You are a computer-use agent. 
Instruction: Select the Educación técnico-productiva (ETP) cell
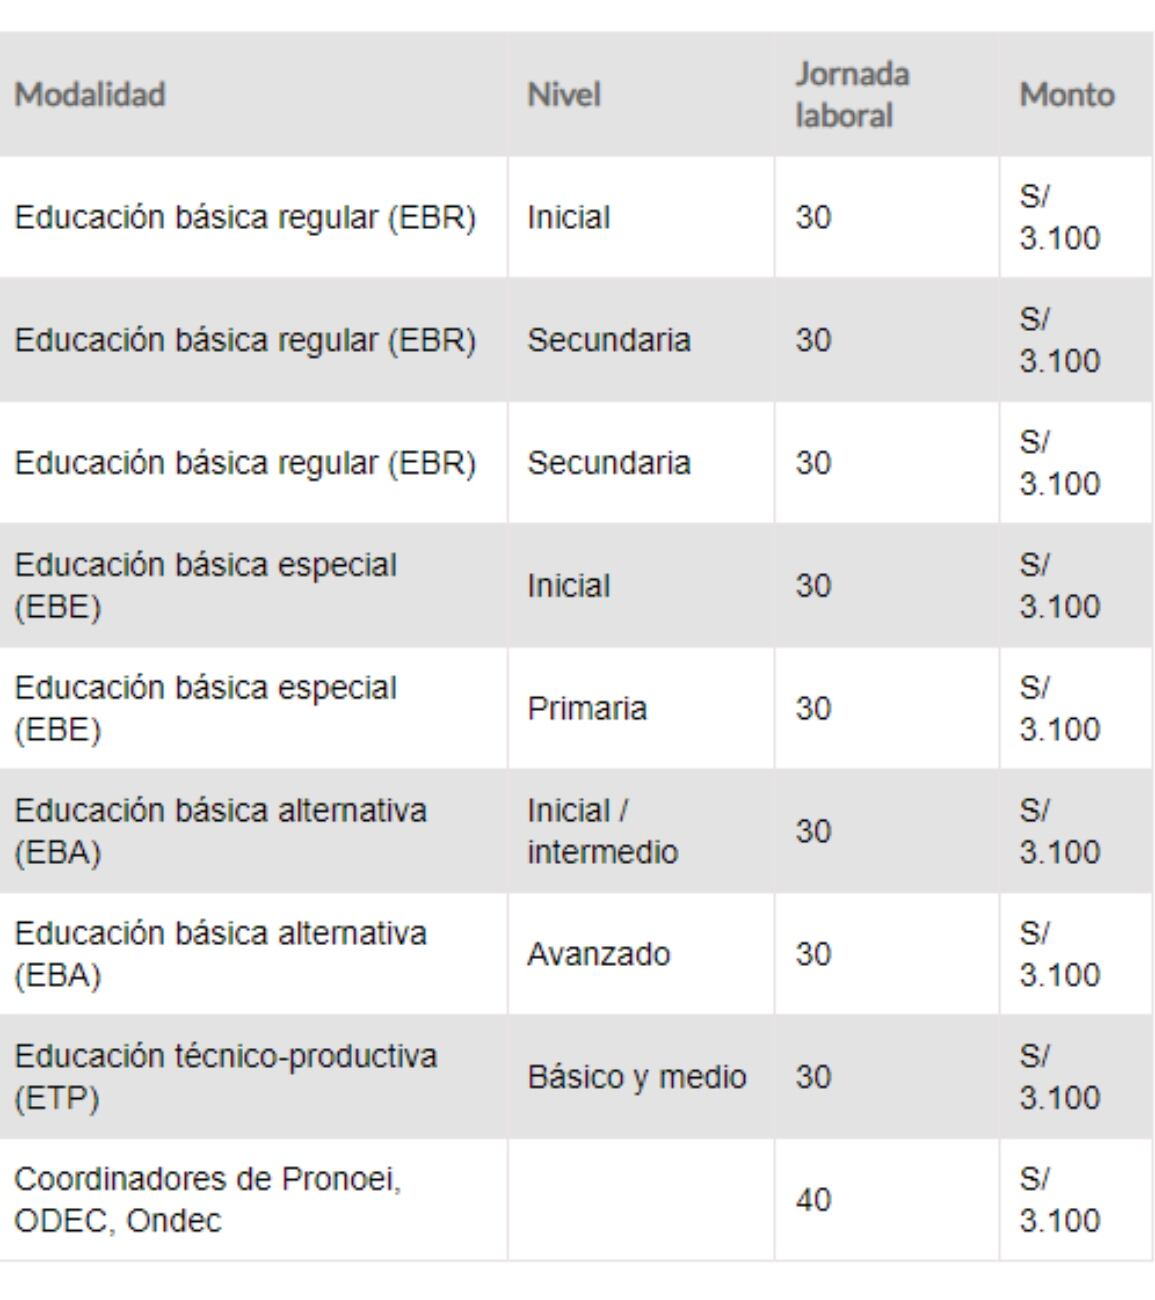point(225,1077)
